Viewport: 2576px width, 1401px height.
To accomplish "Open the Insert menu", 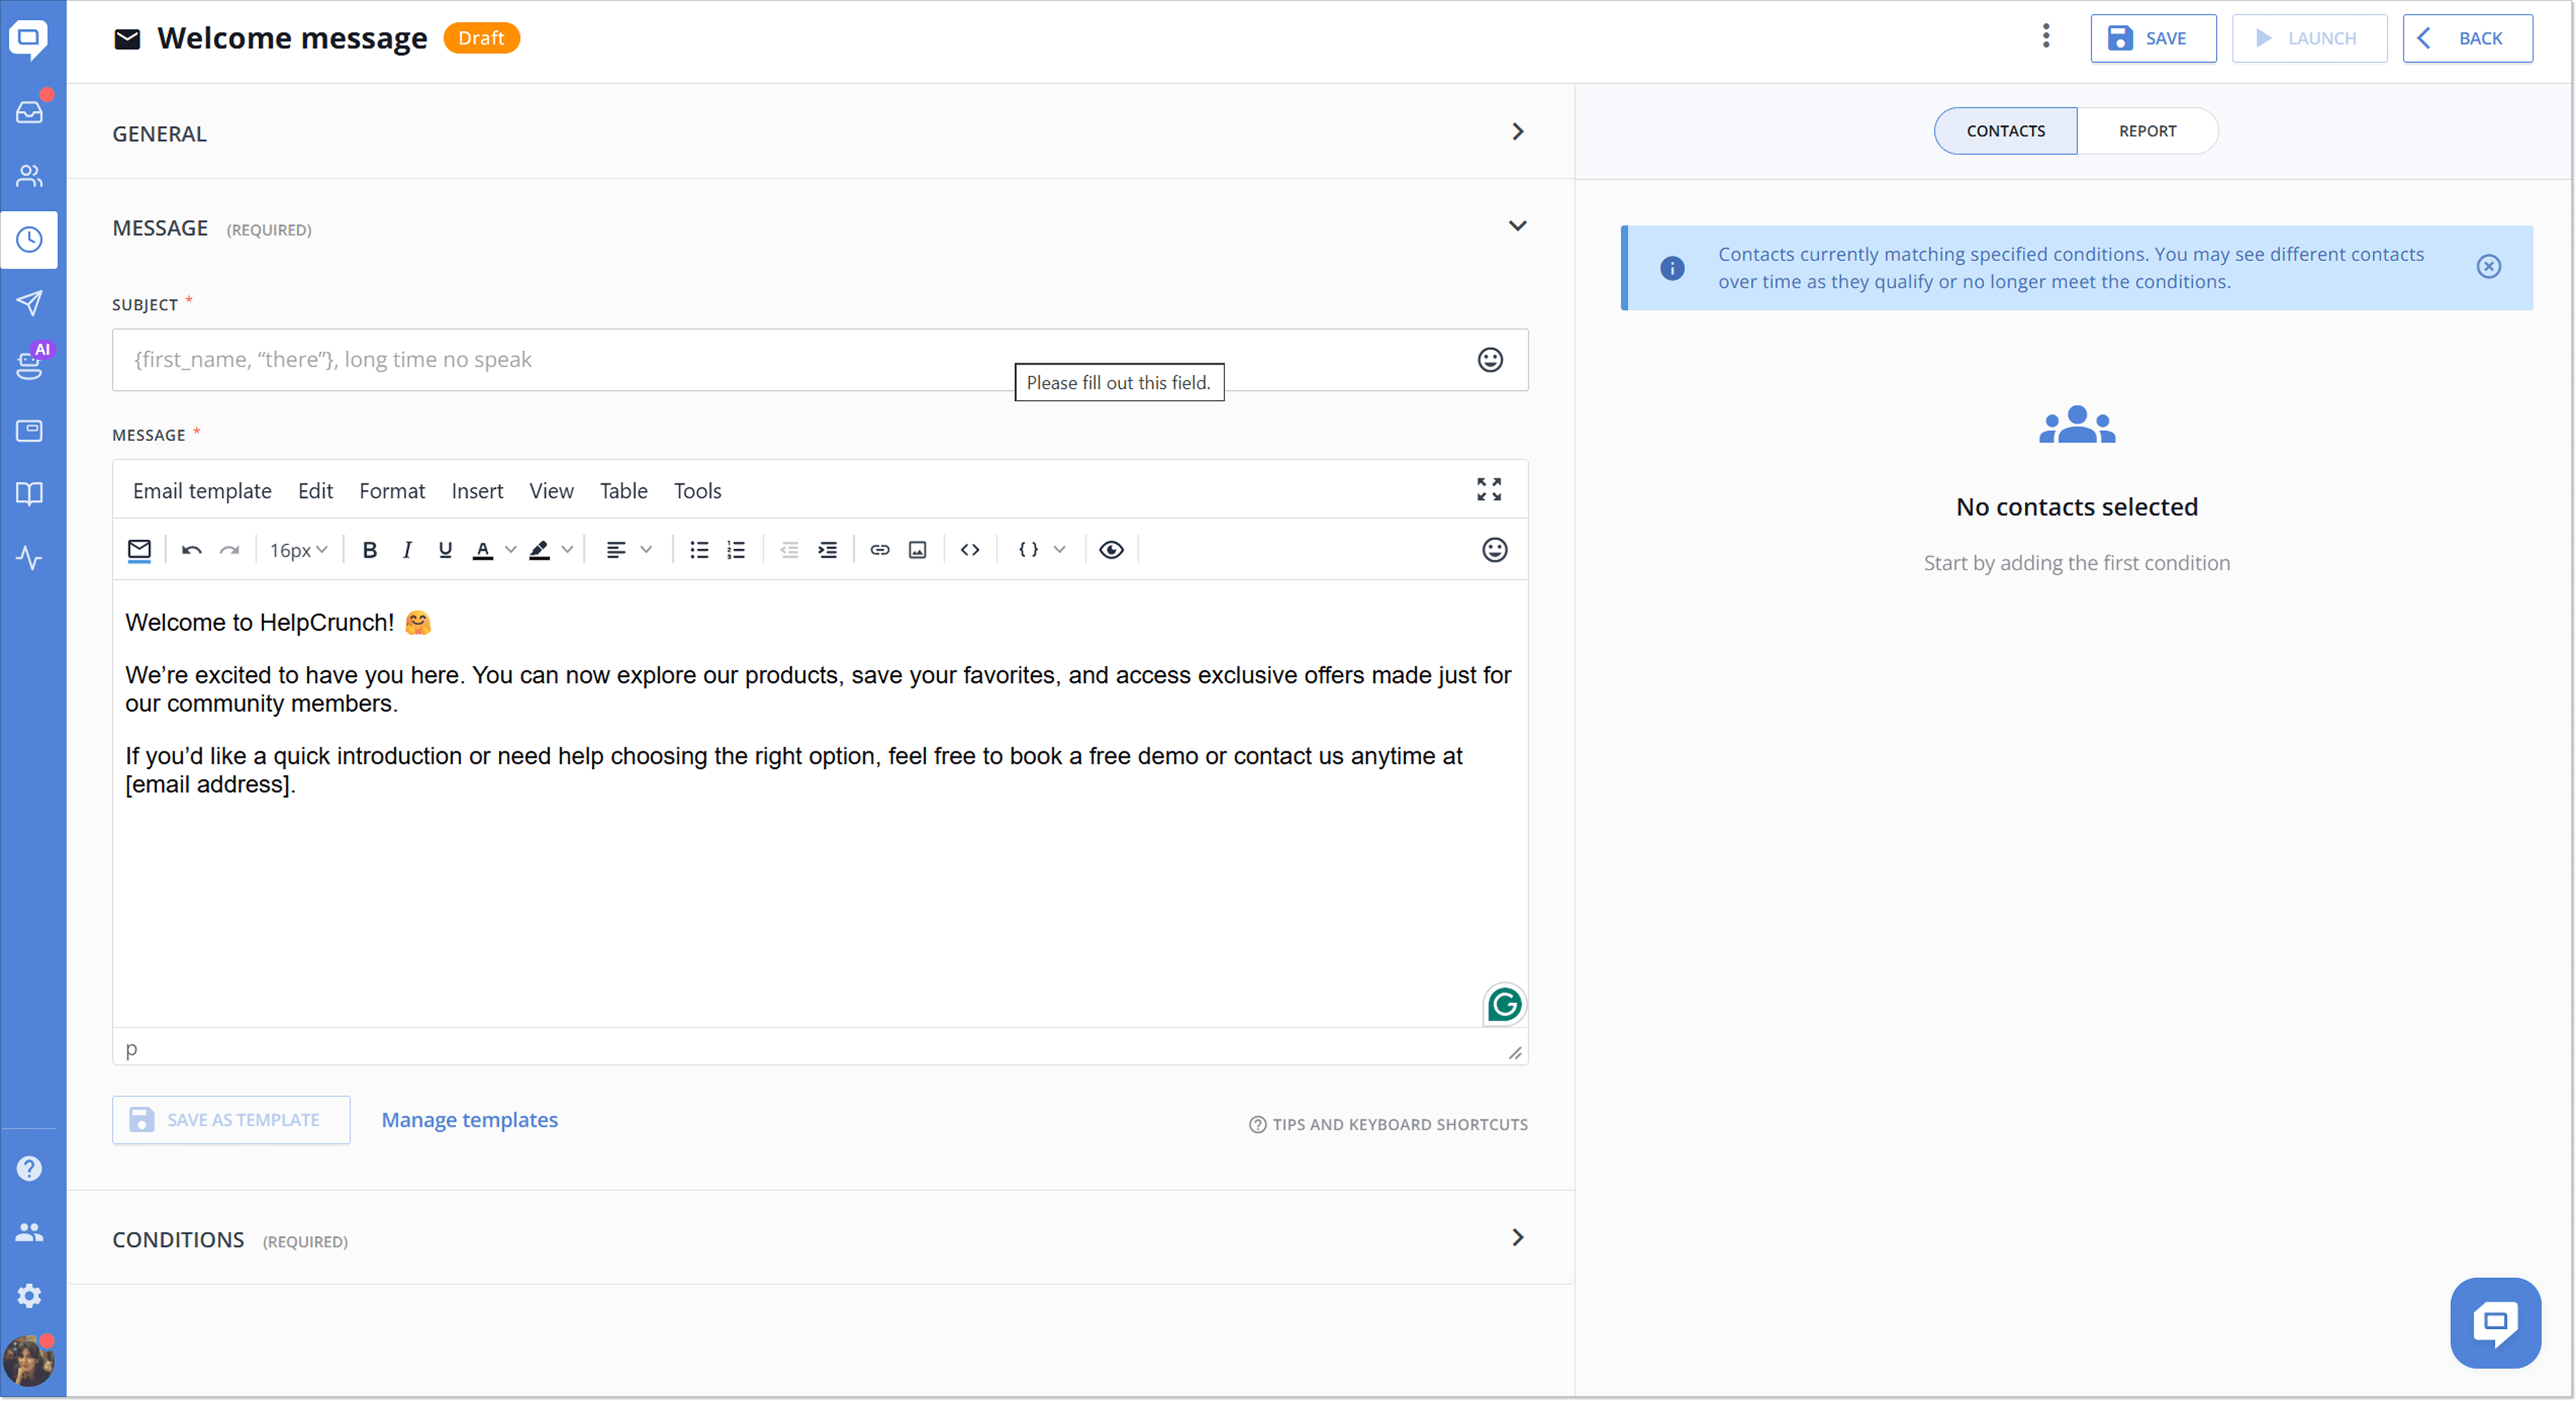I will point(477,491).
